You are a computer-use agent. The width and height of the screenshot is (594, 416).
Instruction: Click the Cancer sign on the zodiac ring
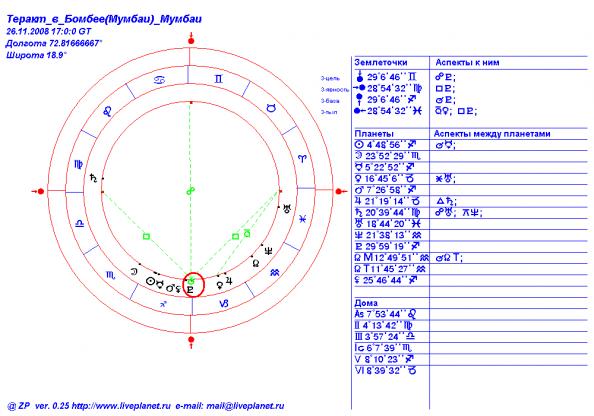coord(159,80)
